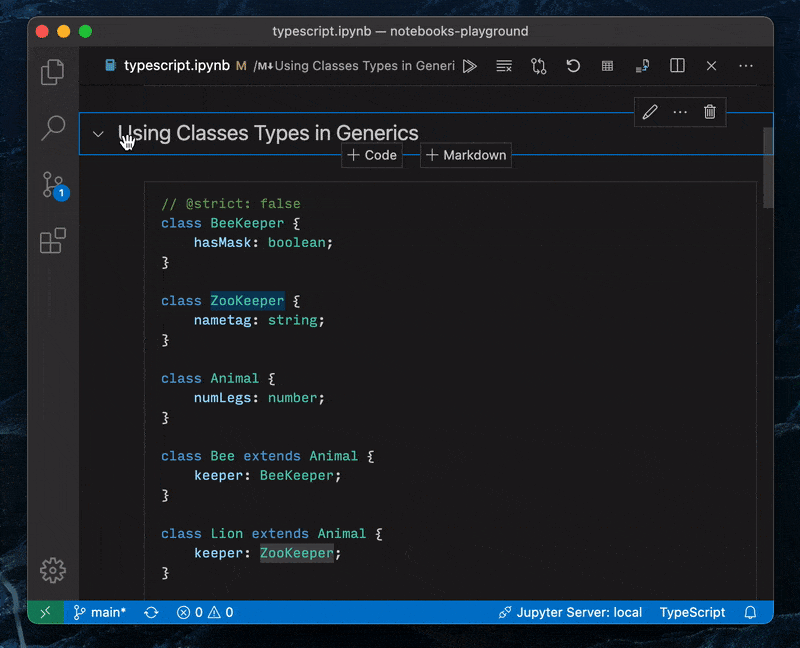Add a new Markdown cell
800x648 pixels.
point(466,155)
